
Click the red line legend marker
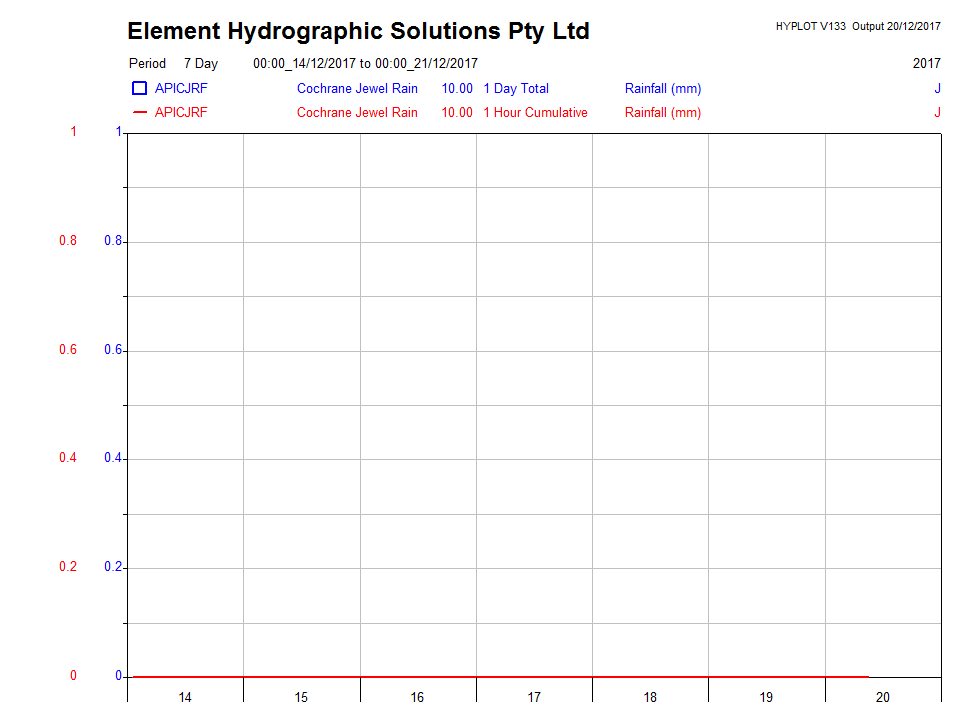coord(140,113)
